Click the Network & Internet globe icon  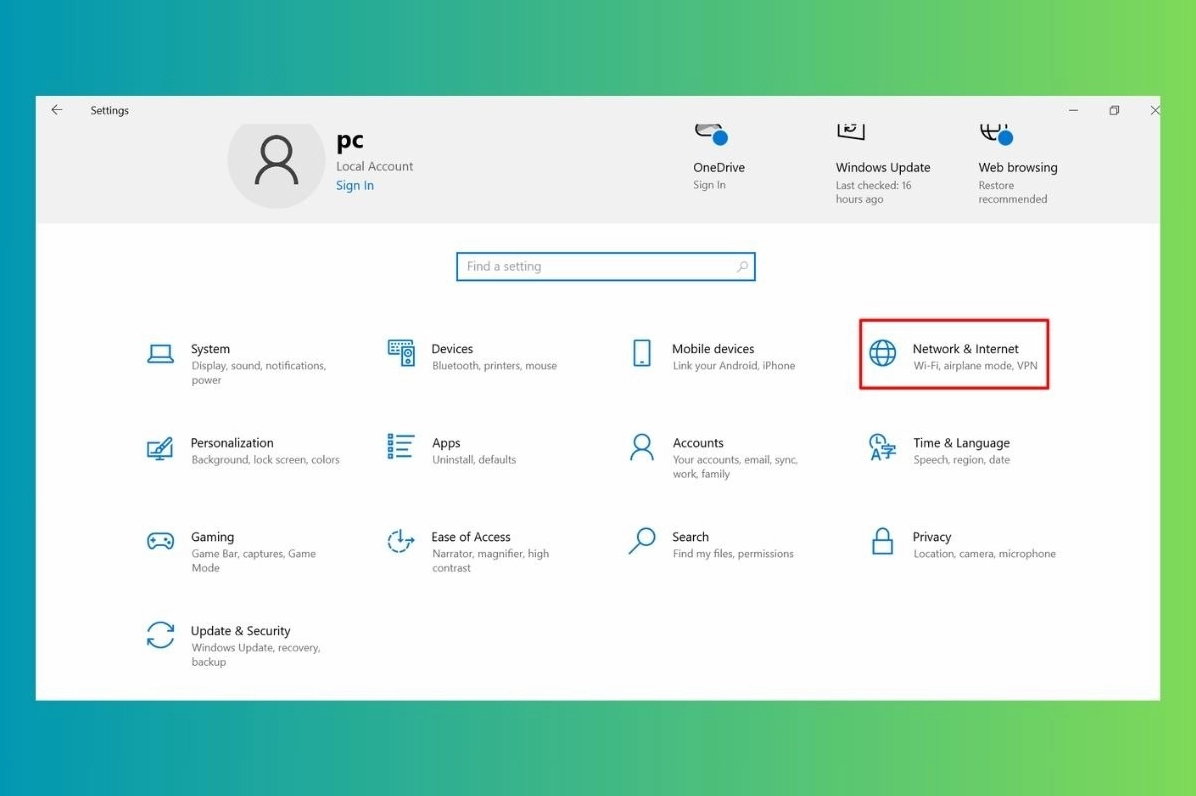(882, 353)
